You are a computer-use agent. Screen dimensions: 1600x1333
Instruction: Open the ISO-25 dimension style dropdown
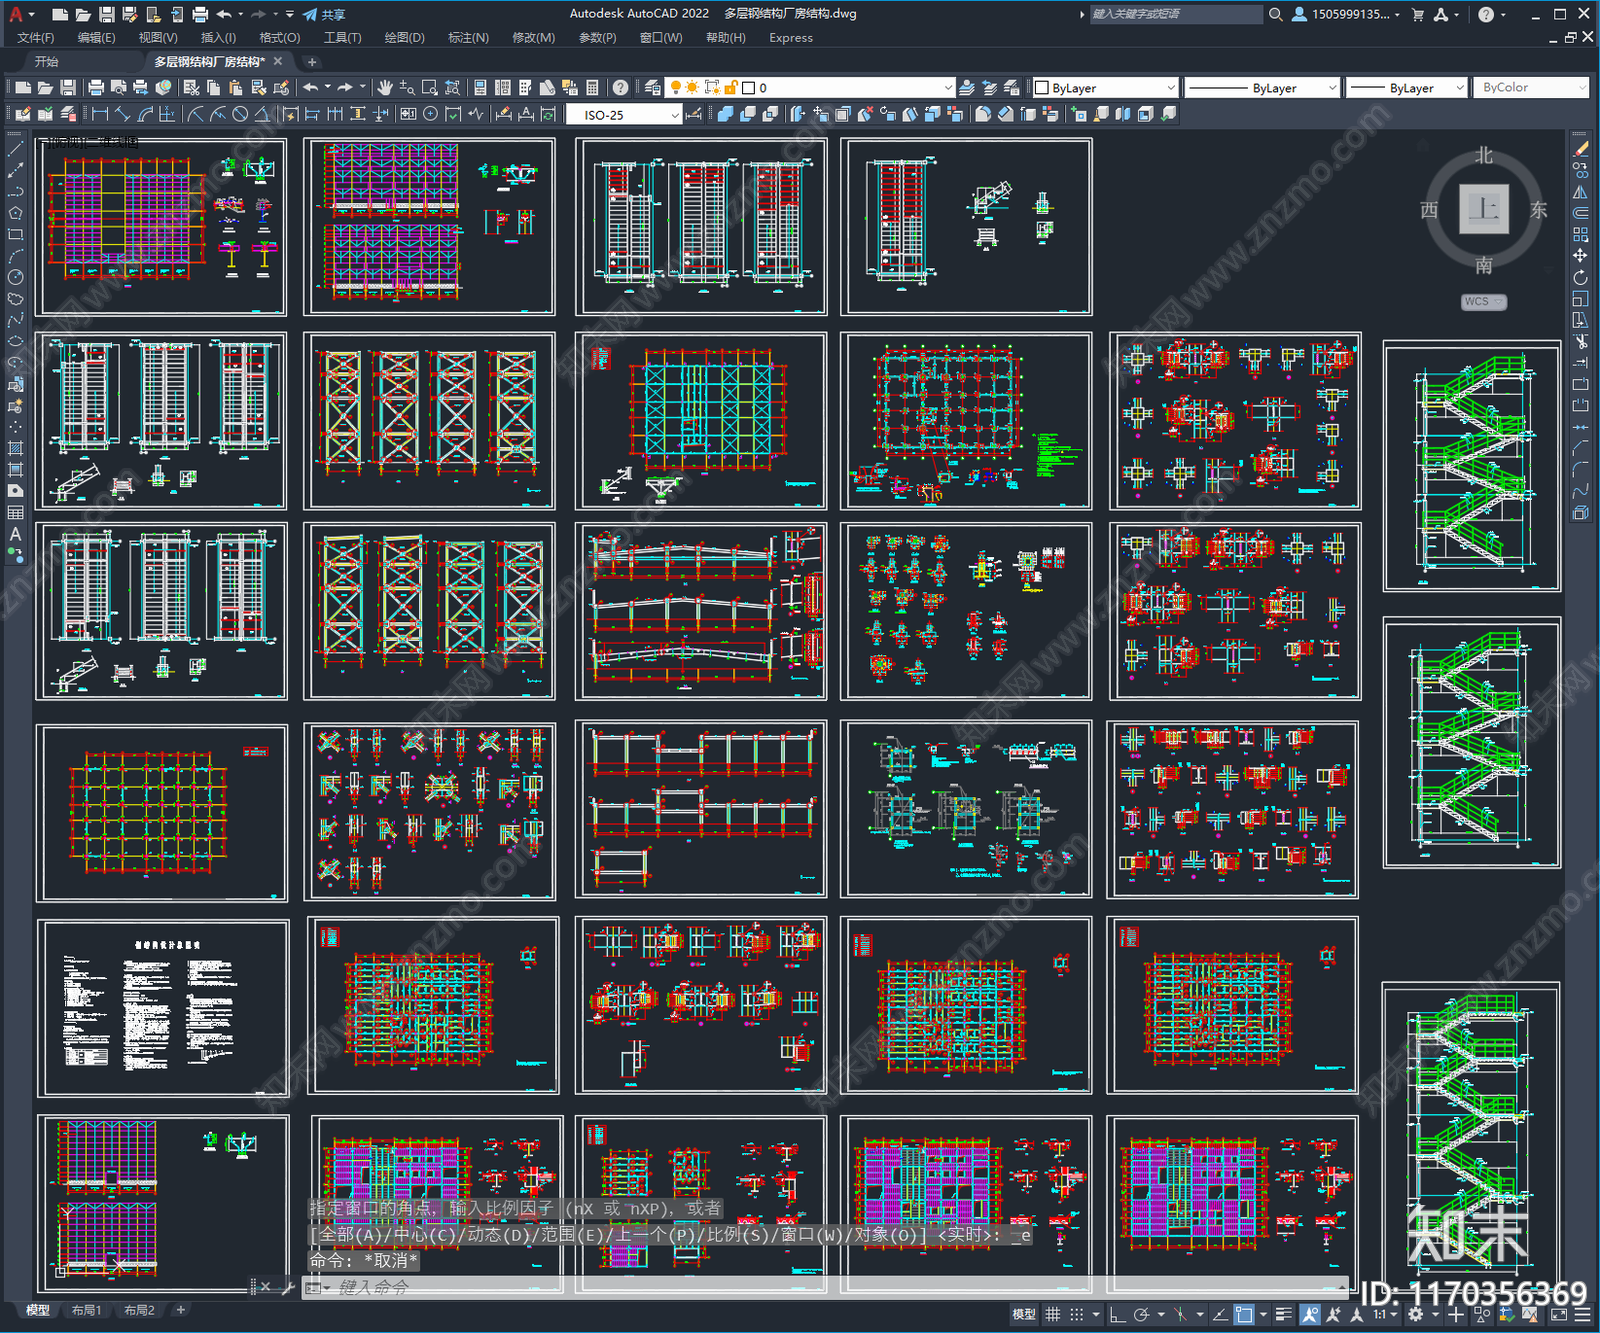[x=624, y=115]
